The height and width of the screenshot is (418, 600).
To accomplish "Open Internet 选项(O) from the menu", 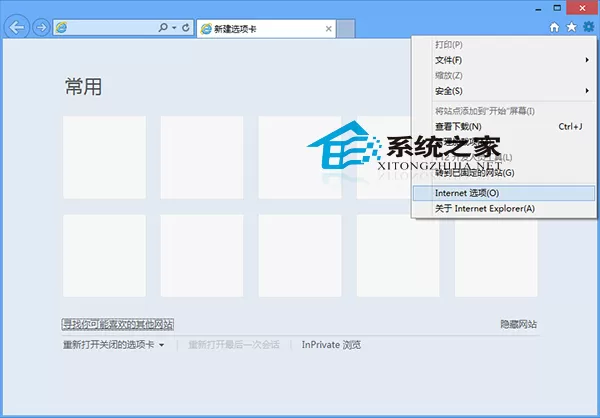I will pyautogui.click(x=504, y=193).
